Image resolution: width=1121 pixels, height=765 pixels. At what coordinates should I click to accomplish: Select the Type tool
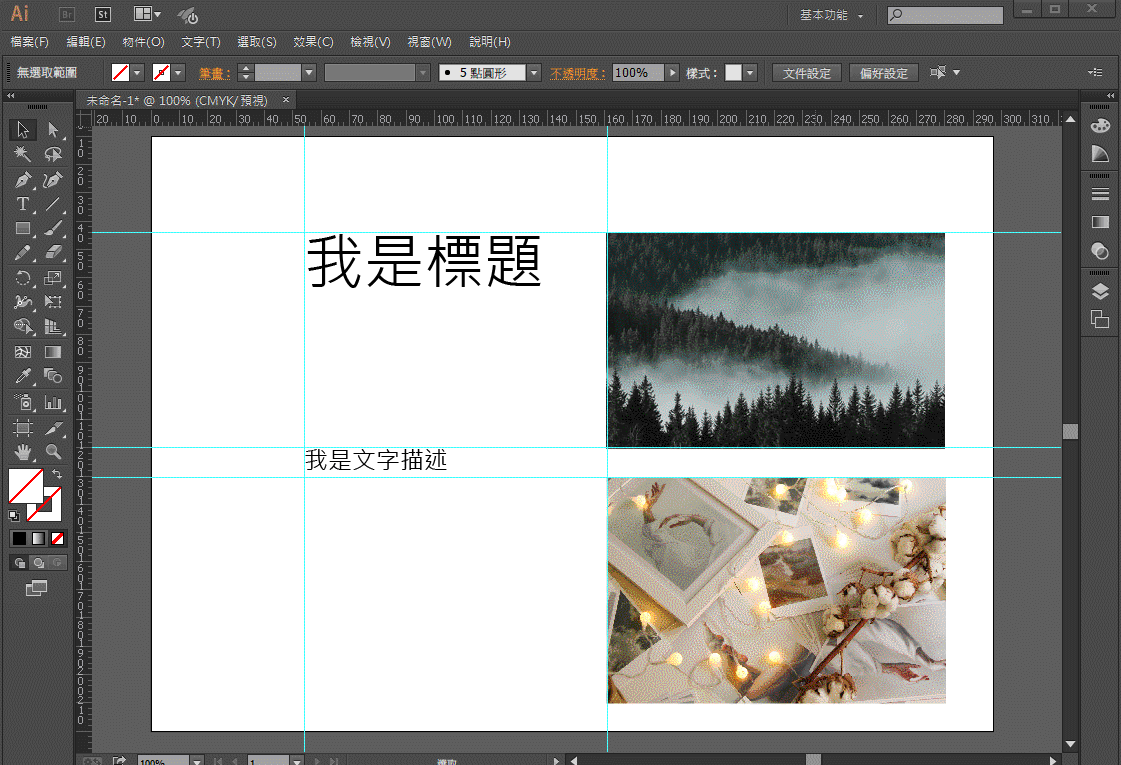click(23, 204)
